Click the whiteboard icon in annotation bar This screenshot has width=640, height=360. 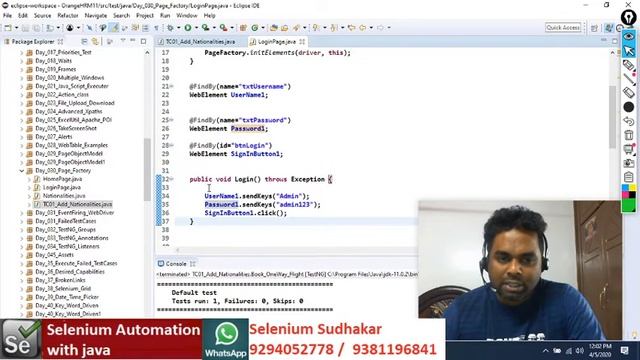629,149
